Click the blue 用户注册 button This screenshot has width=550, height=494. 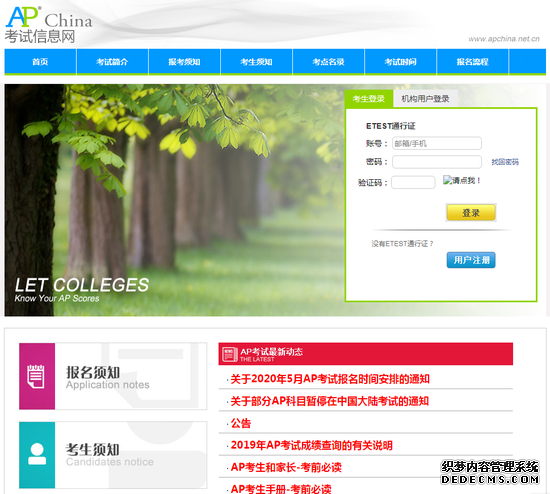(x=471, y=260)
